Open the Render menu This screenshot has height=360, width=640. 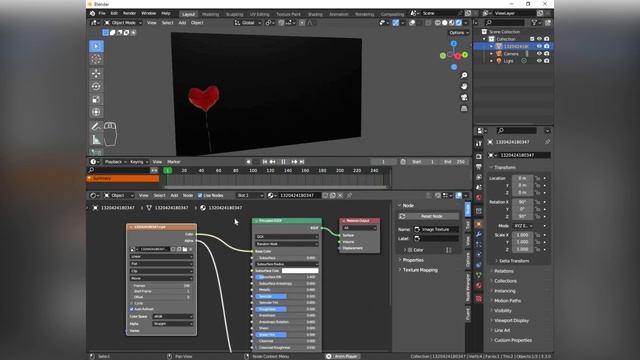point(129,13)
